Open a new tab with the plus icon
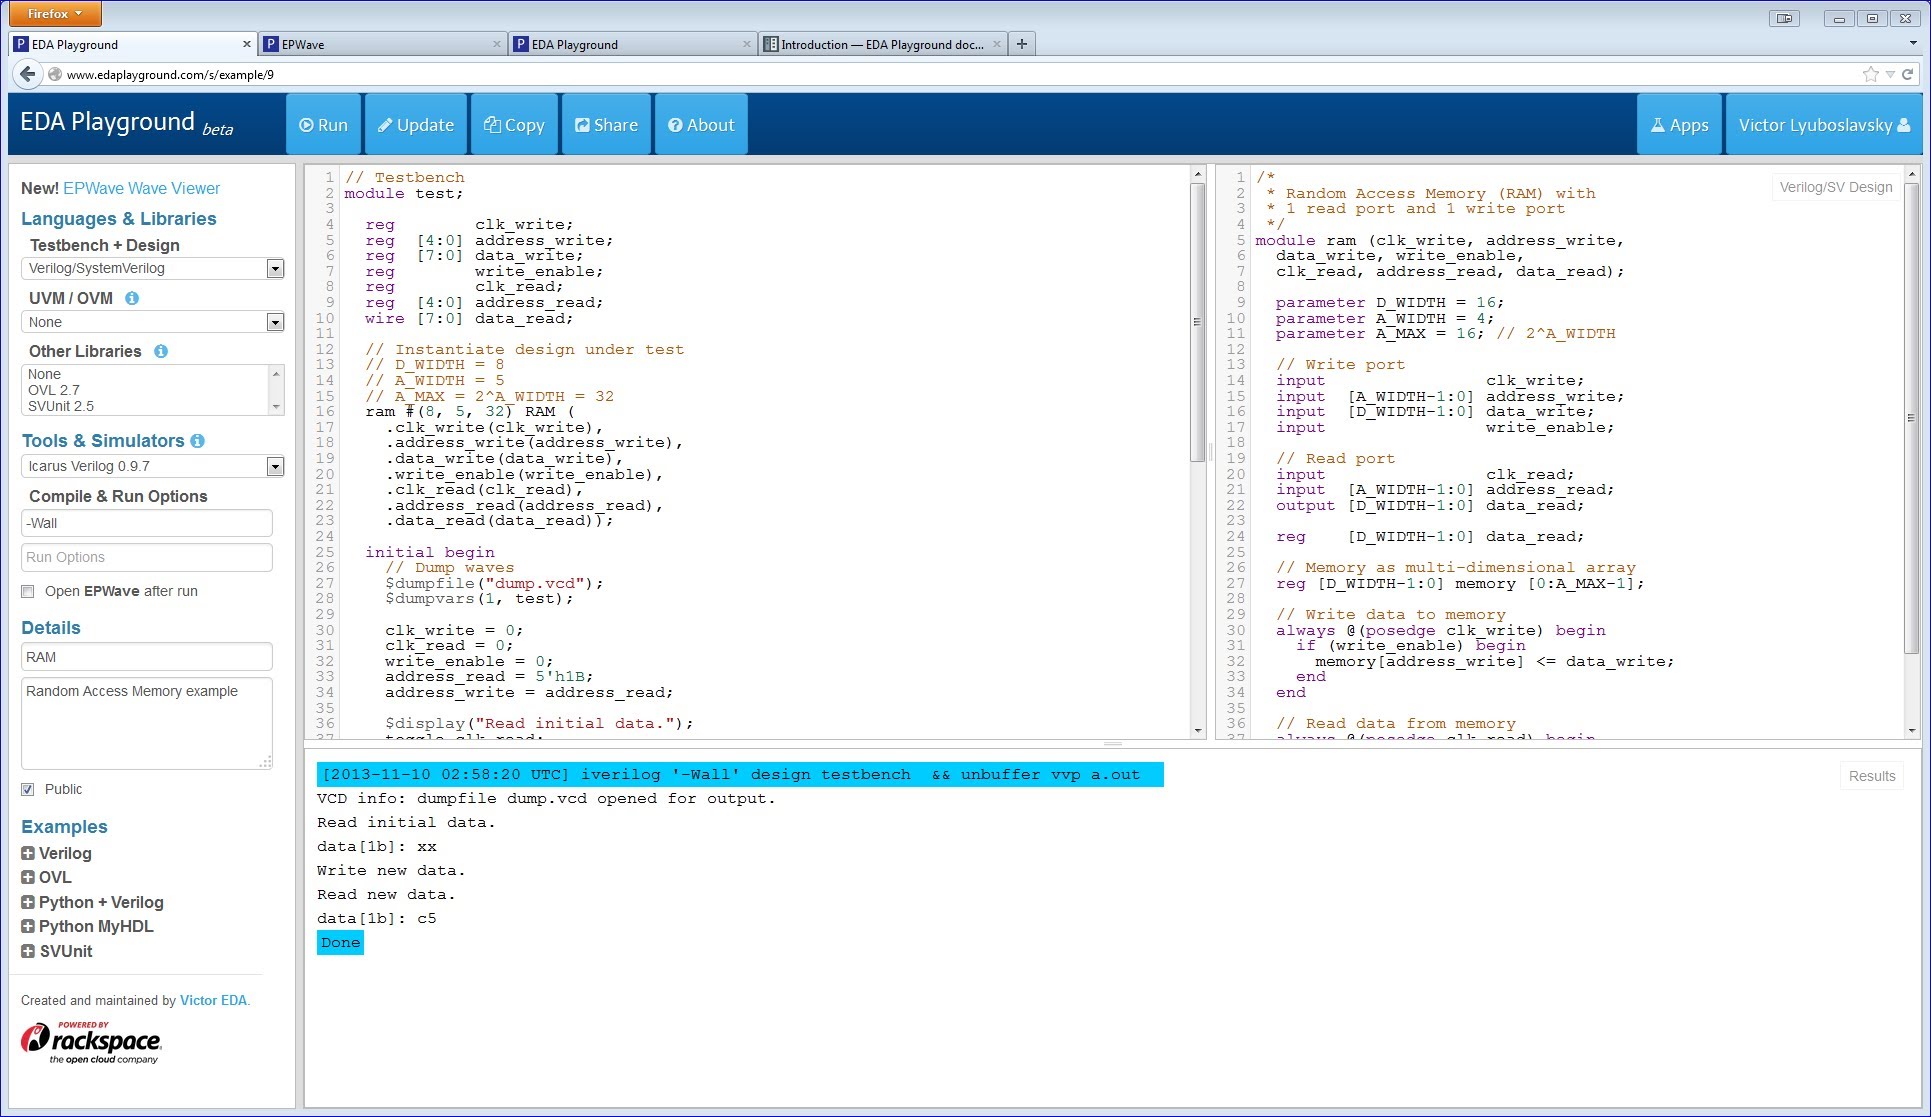 [x=1021, y=44]
